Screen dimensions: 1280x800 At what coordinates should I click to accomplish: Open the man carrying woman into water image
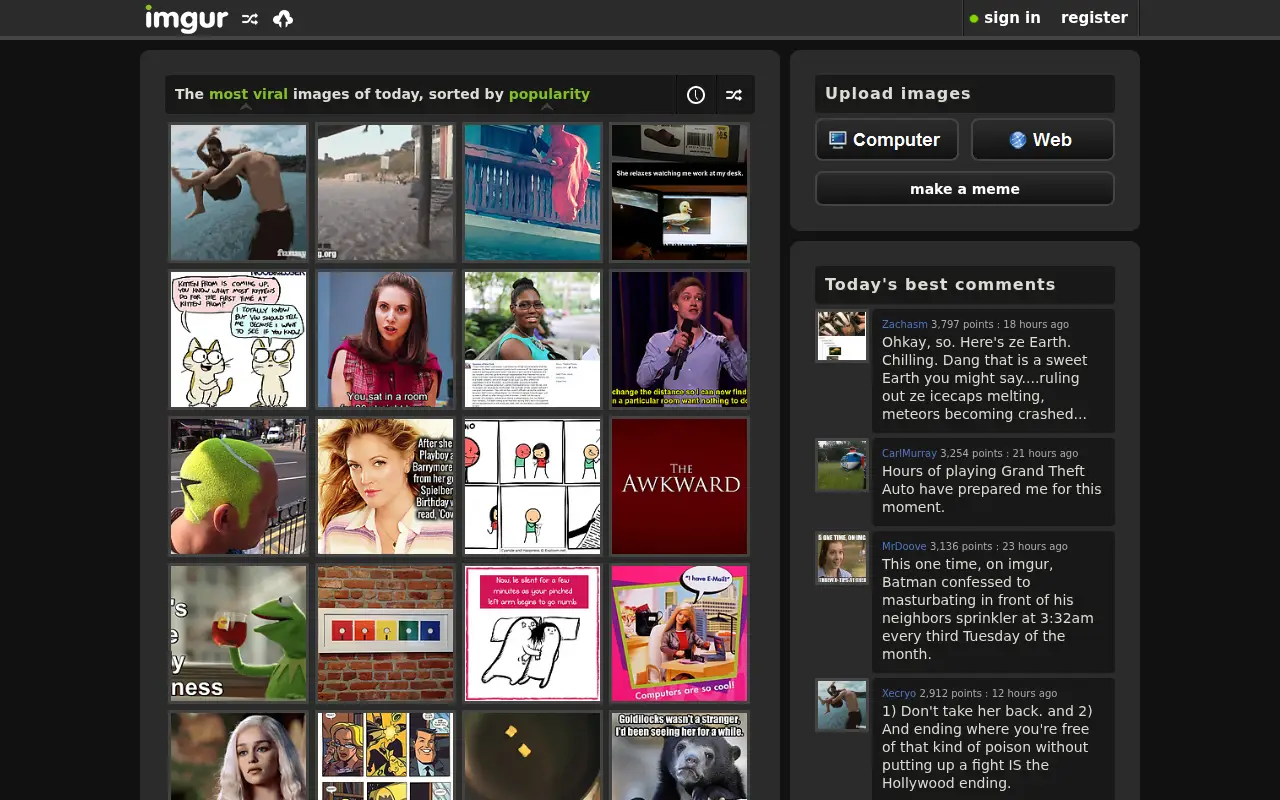click(239, 192)
